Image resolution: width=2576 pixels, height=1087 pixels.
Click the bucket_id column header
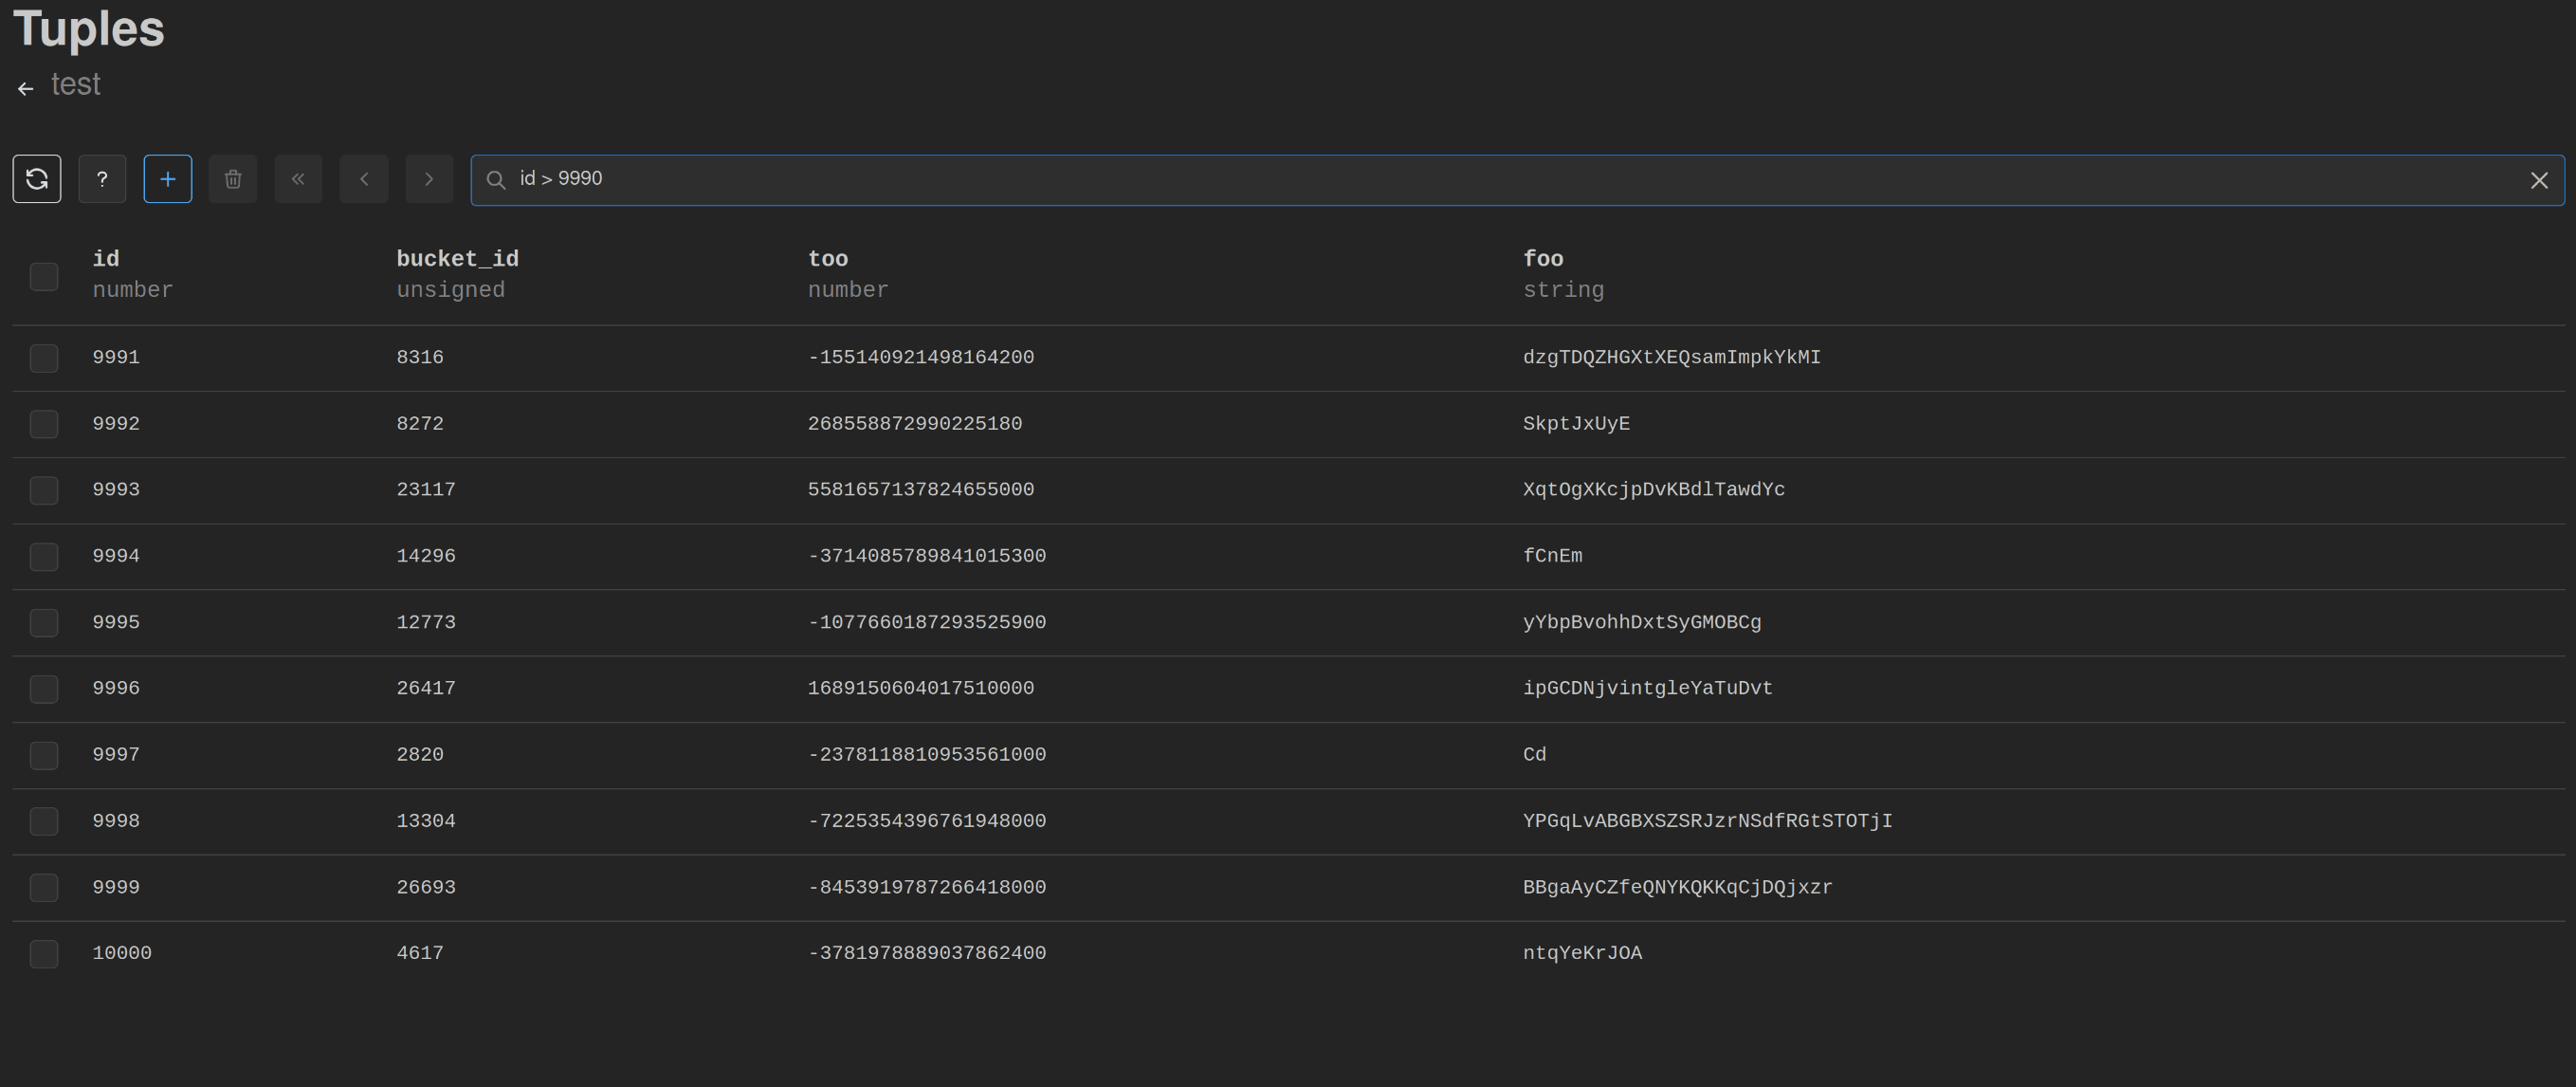click(x=457, y=259)
